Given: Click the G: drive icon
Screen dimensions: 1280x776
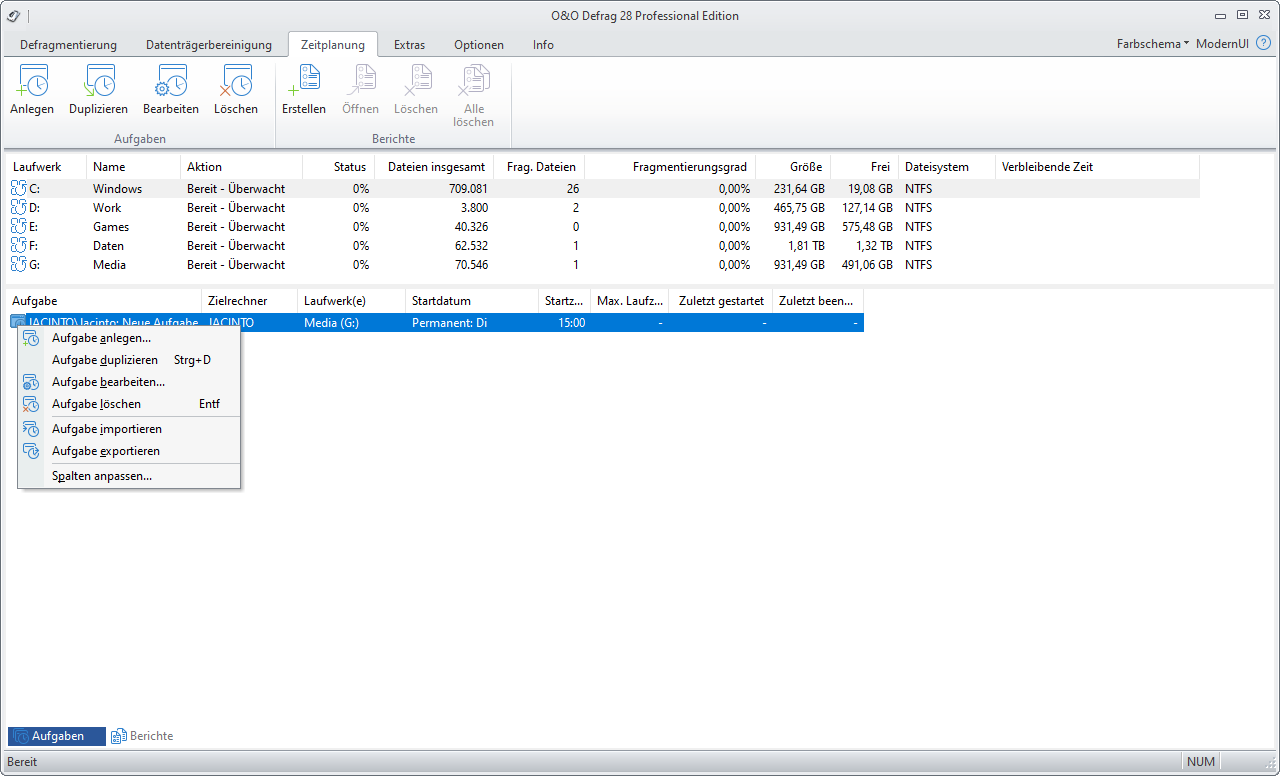Looking at the screenshot, I should coord(18,264).
